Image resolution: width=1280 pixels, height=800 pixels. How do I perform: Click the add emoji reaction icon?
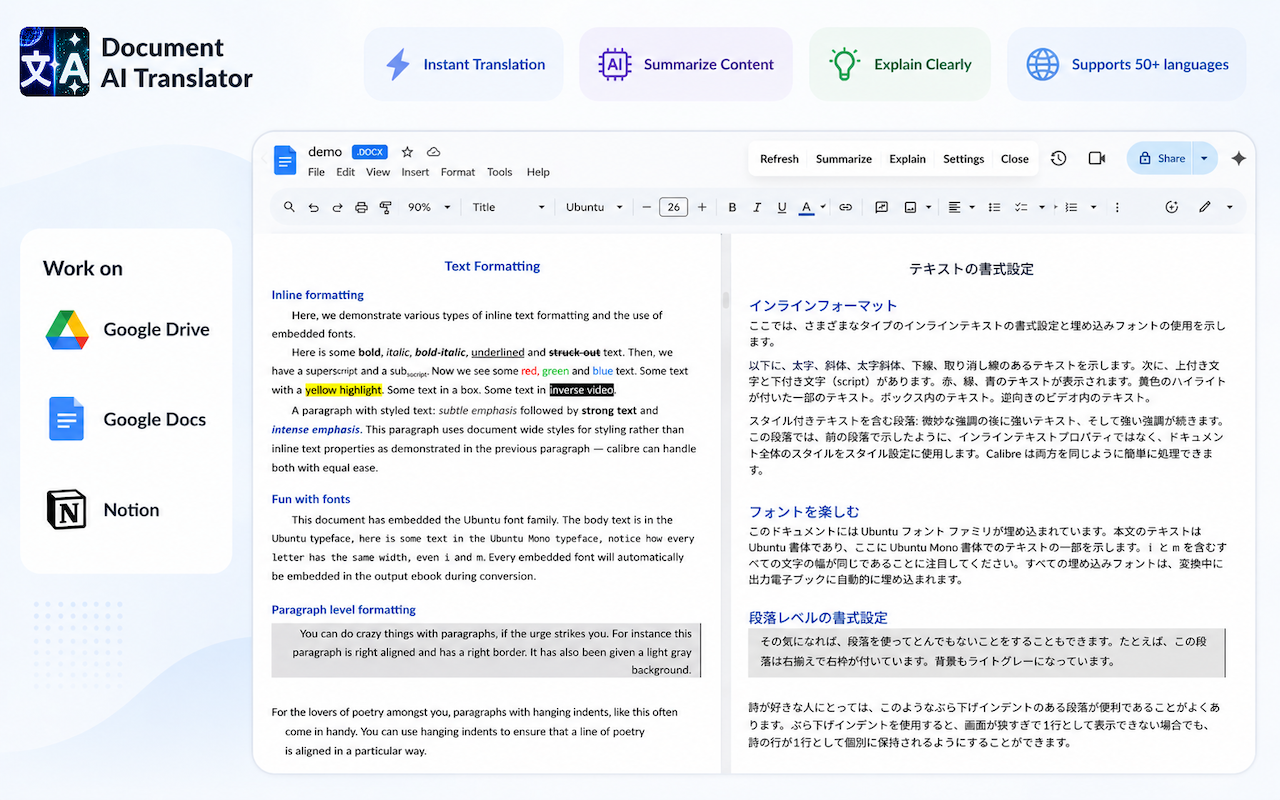(x=1172, y=207)
